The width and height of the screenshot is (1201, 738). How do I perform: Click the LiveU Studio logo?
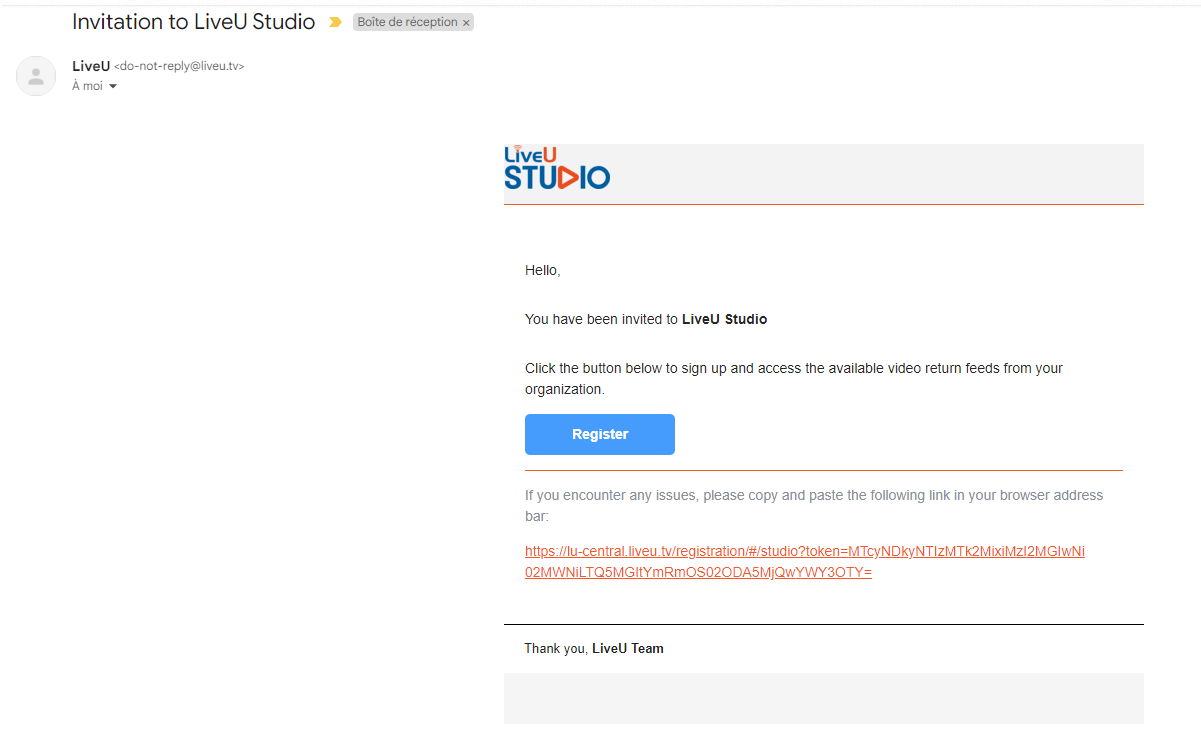tap(557, 168)
